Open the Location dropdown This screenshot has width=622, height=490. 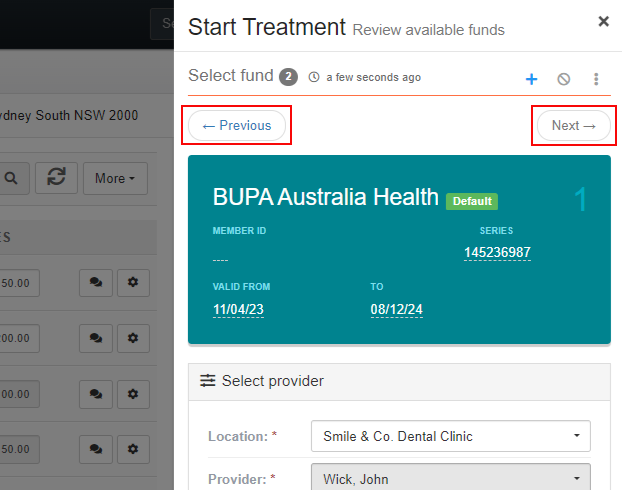[x=451, y=436]
